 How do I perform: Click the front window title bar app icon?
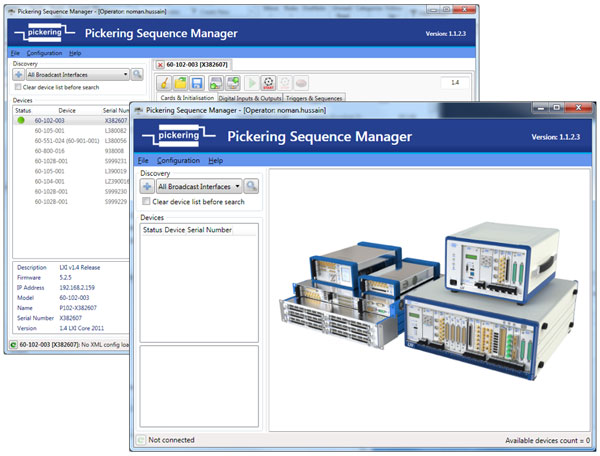[138, 111]
